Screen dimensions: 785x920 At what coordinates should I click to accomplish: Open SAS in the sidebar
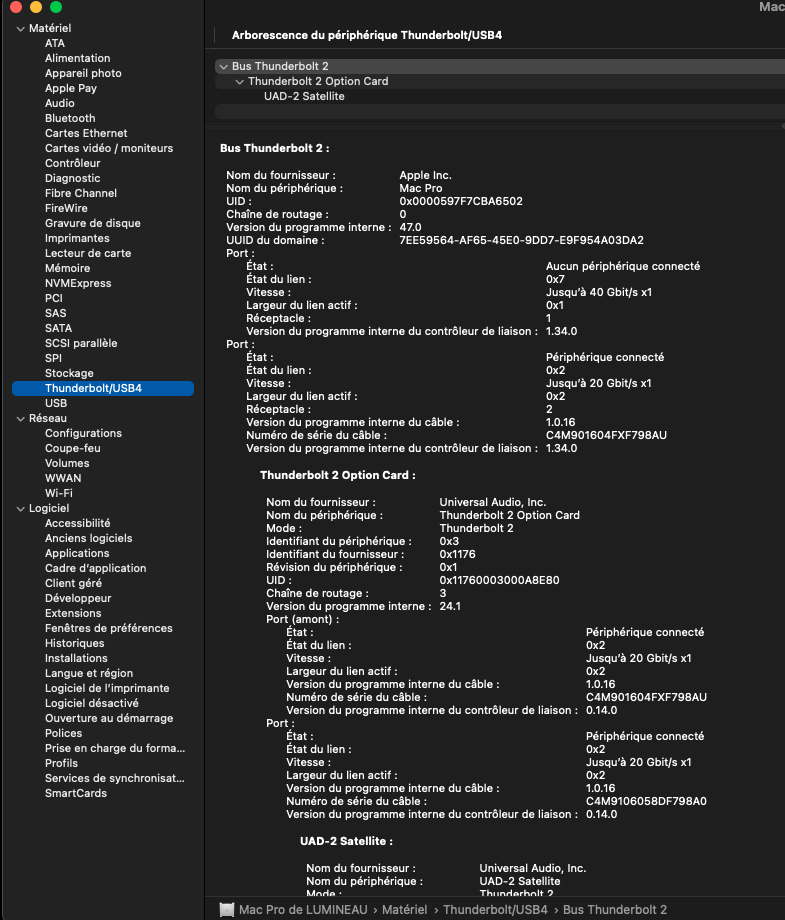pyautogui.click(x=56, y=313)
